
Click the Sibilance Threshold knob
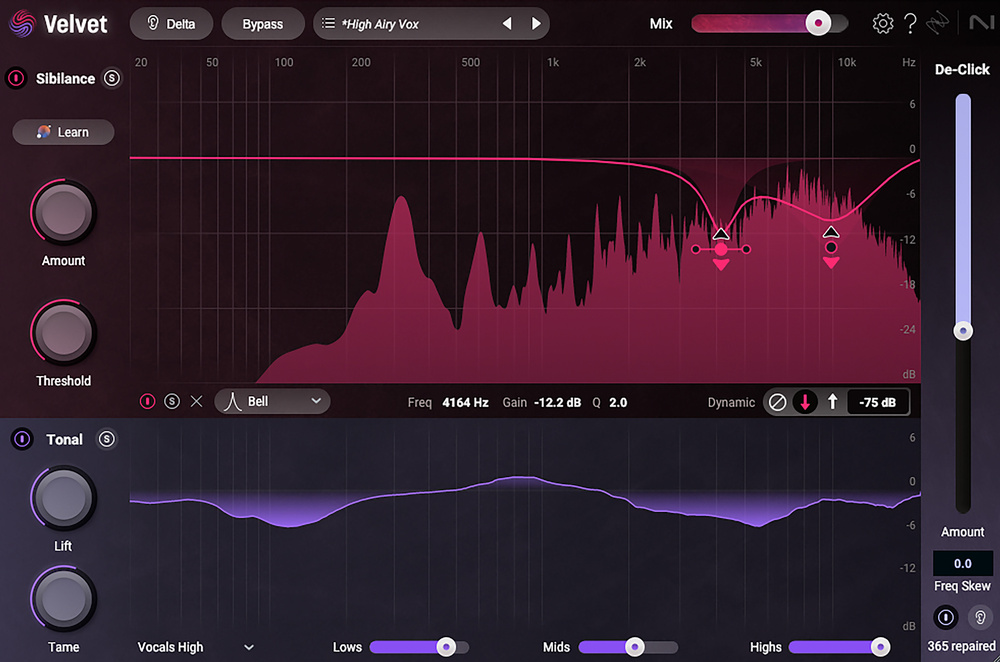tap(63, 333)
